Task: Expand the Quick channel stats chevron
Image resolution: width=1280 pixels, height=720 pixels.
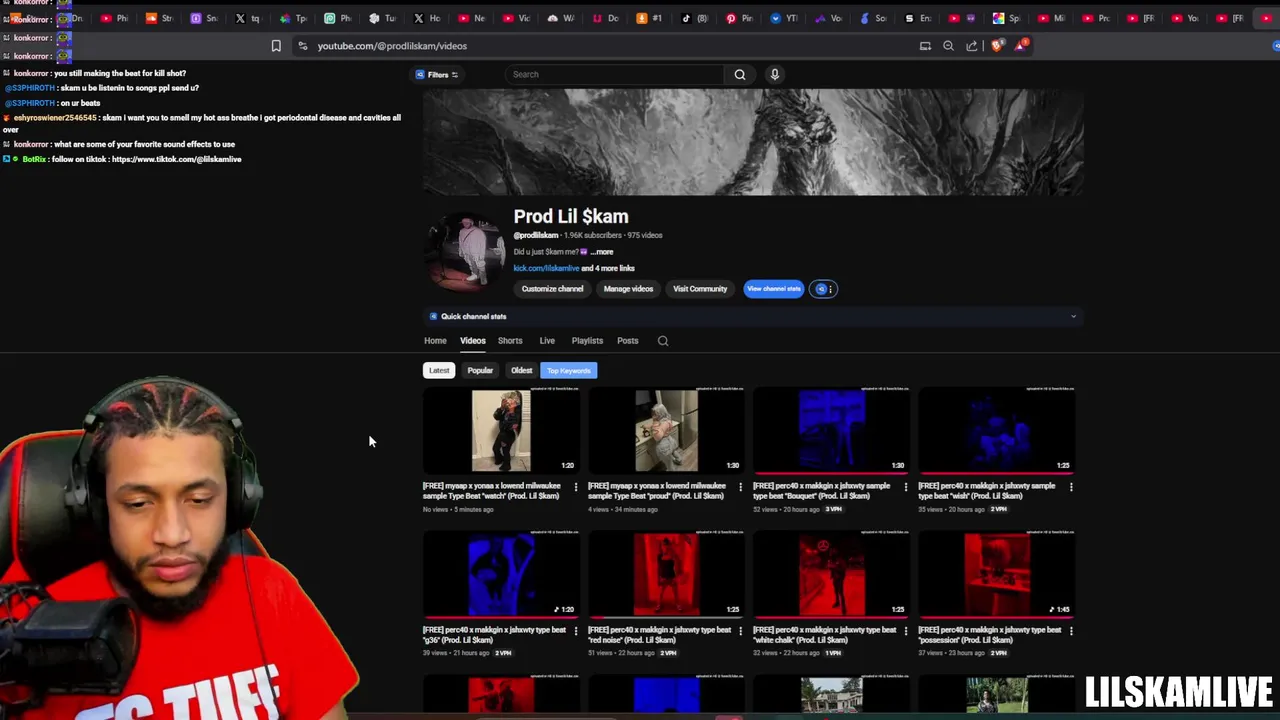Action: pos(1073,317)
